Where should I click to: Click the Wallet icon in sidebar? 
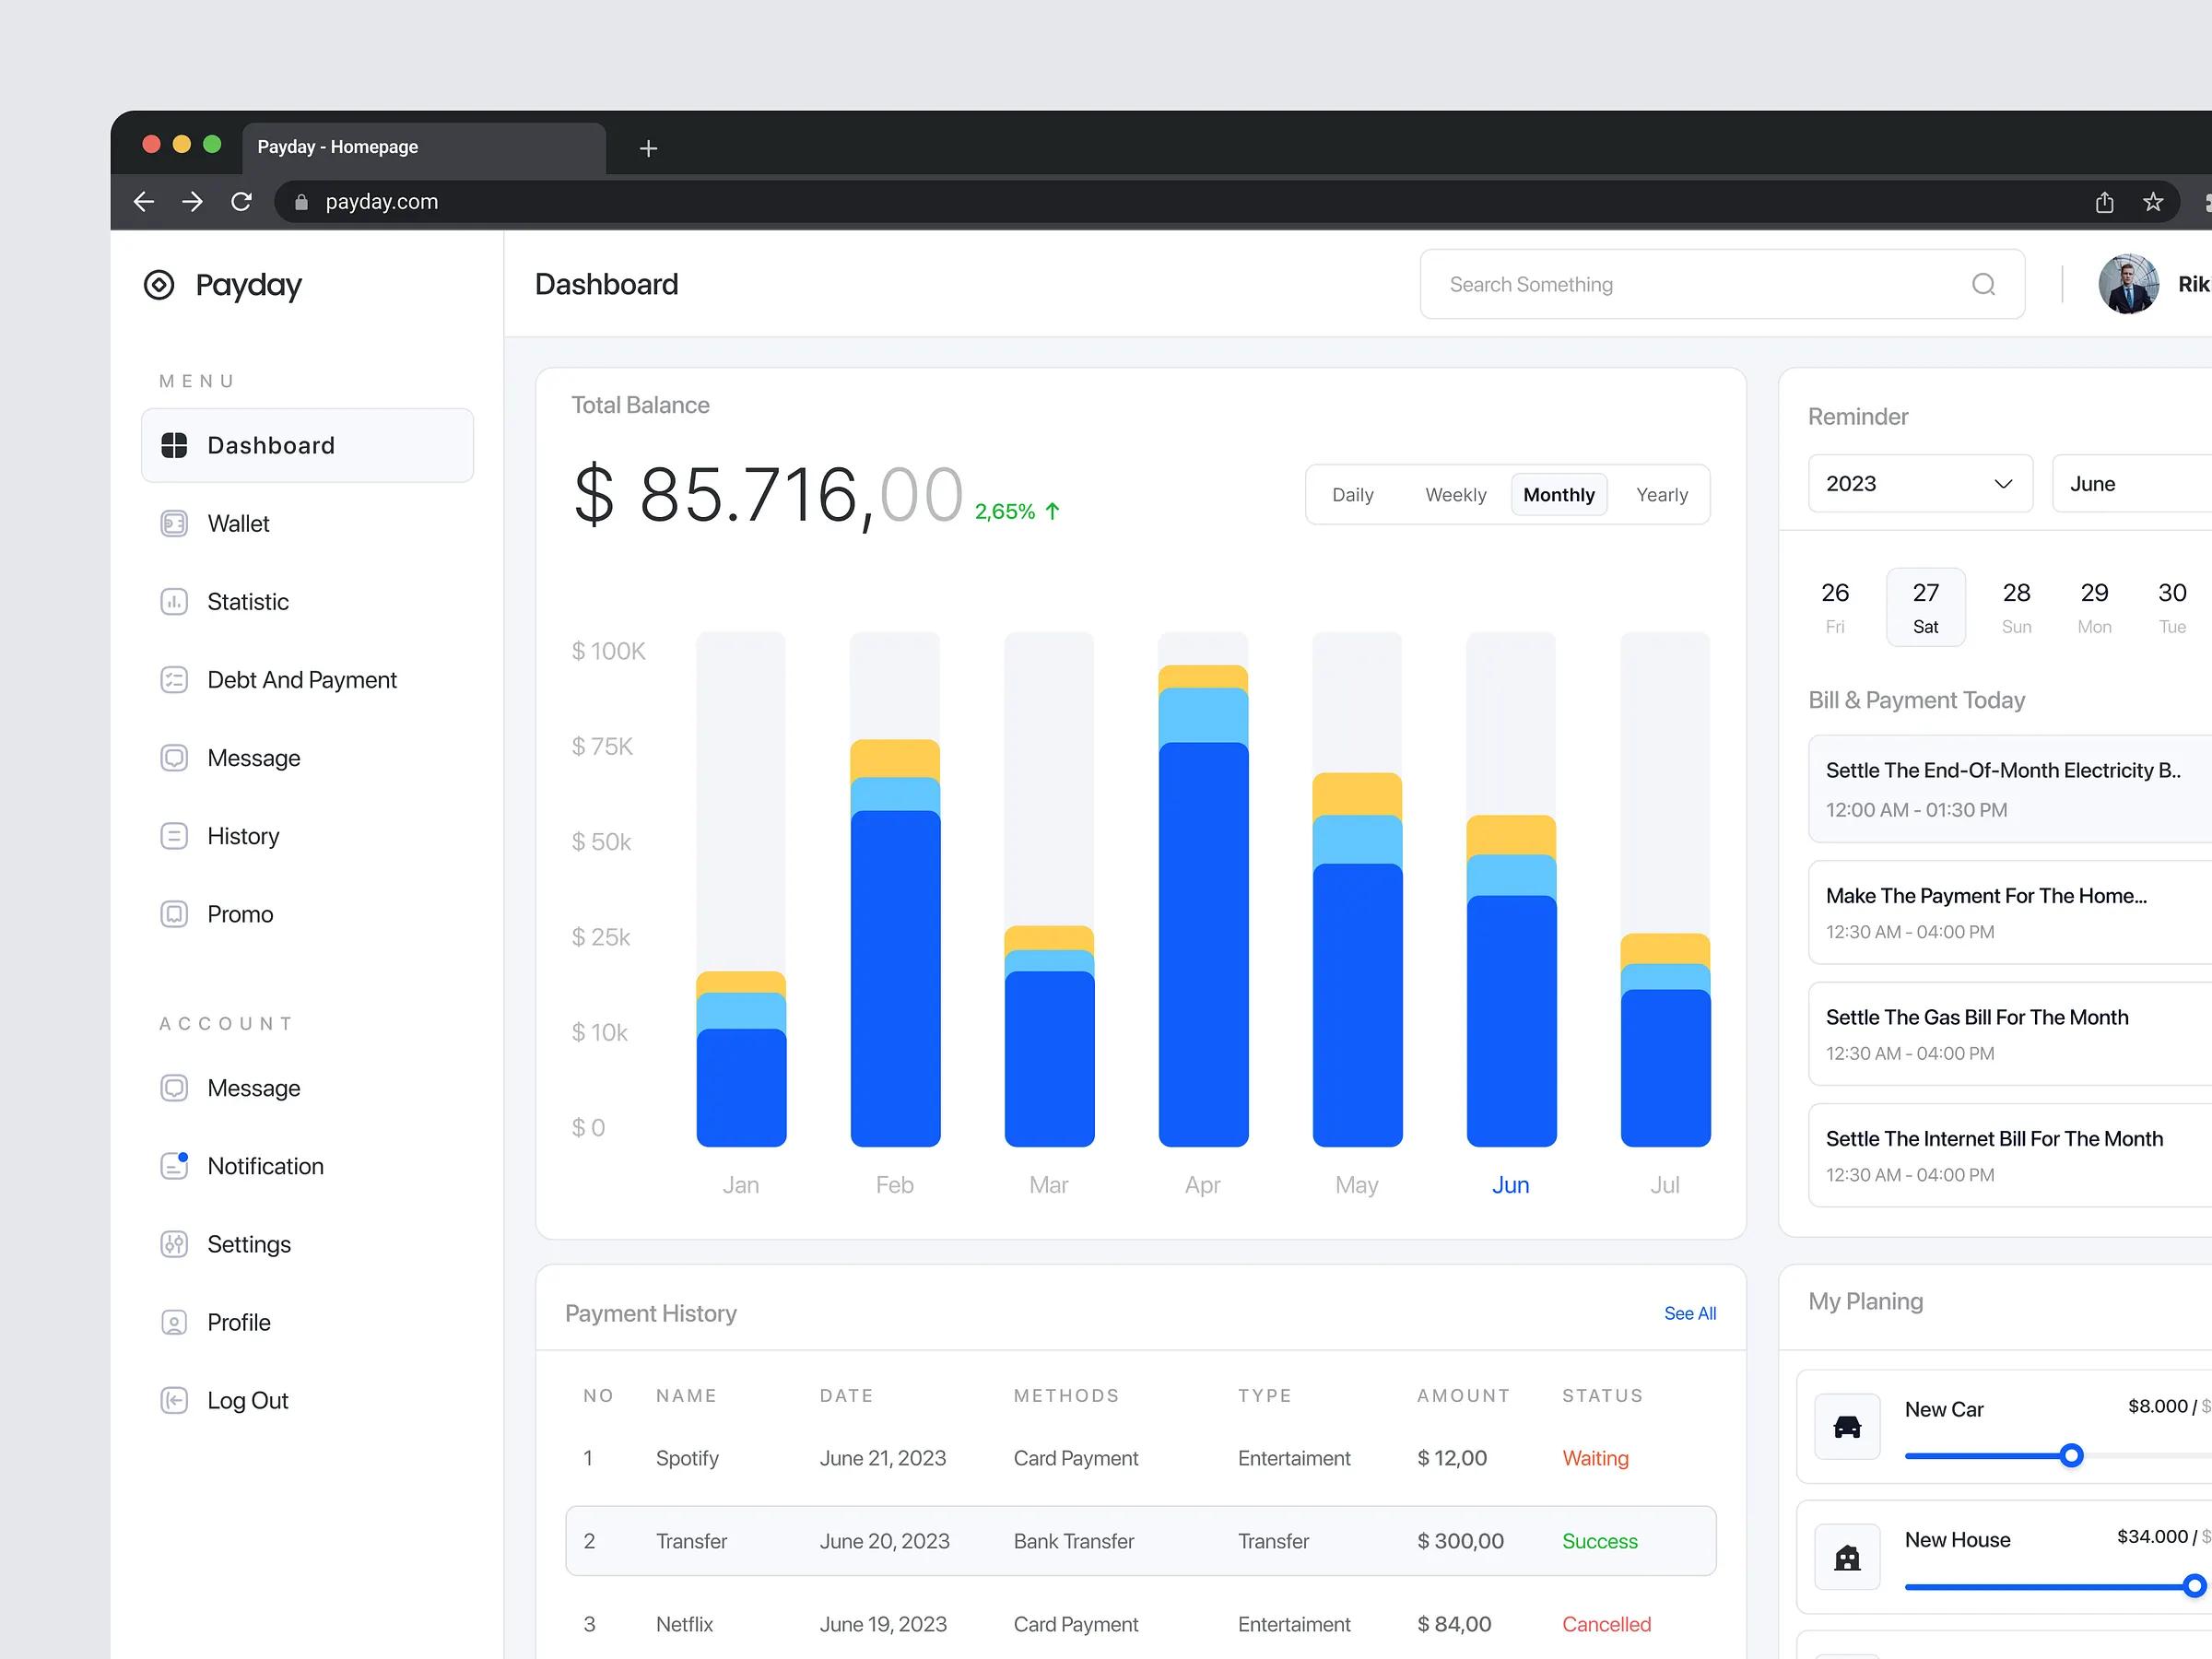pos(174,523)
